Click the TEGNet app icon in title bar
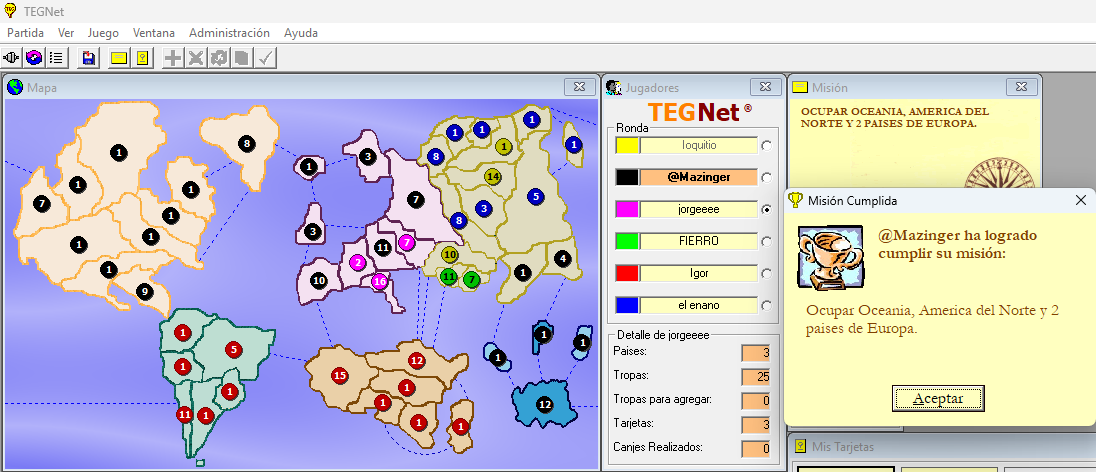1096x472 pixels. 10,10
